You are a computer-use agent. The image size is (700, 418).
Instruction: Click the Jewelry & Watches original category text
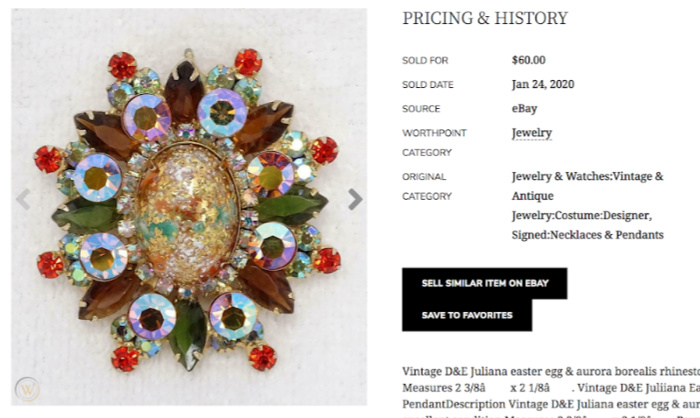587,177
